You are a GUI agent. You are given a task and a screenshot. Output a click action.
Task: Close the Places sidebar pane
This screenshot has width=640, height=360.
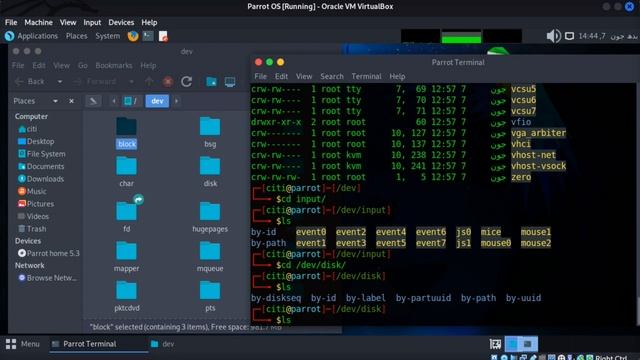coord(71,101)
